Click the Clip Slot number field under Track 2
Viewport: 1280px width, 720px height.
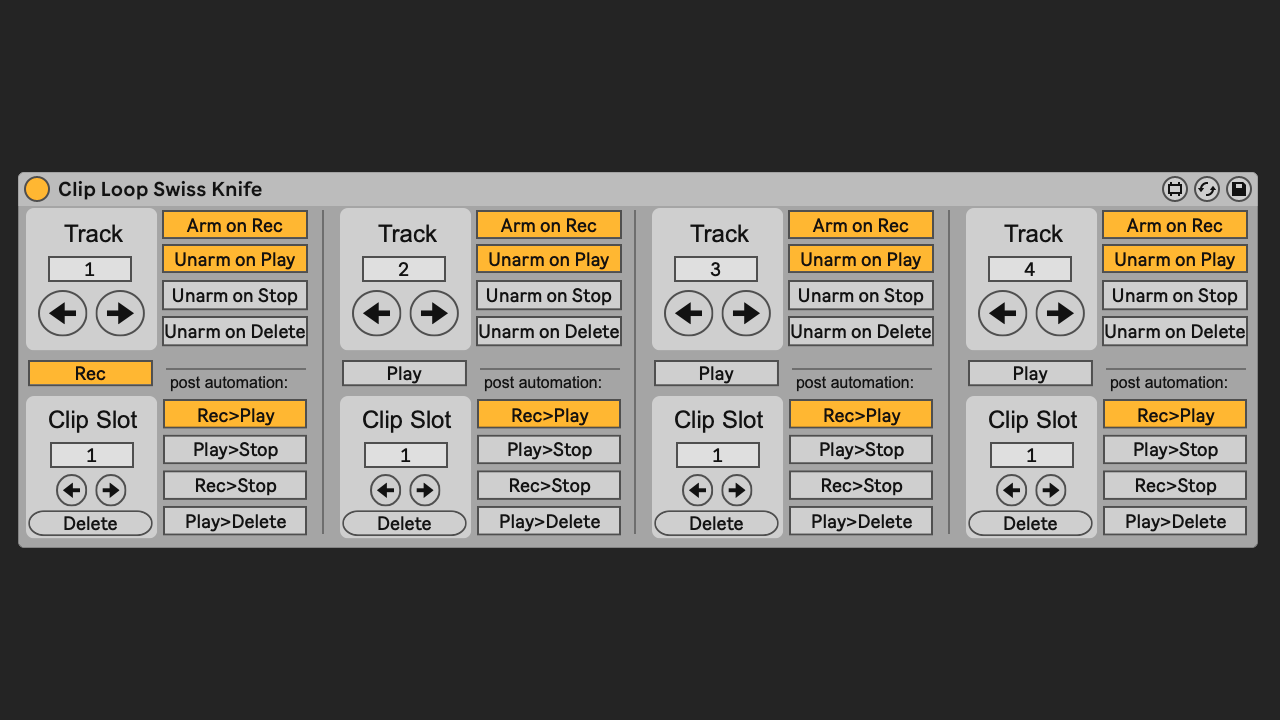coord(406,455)
